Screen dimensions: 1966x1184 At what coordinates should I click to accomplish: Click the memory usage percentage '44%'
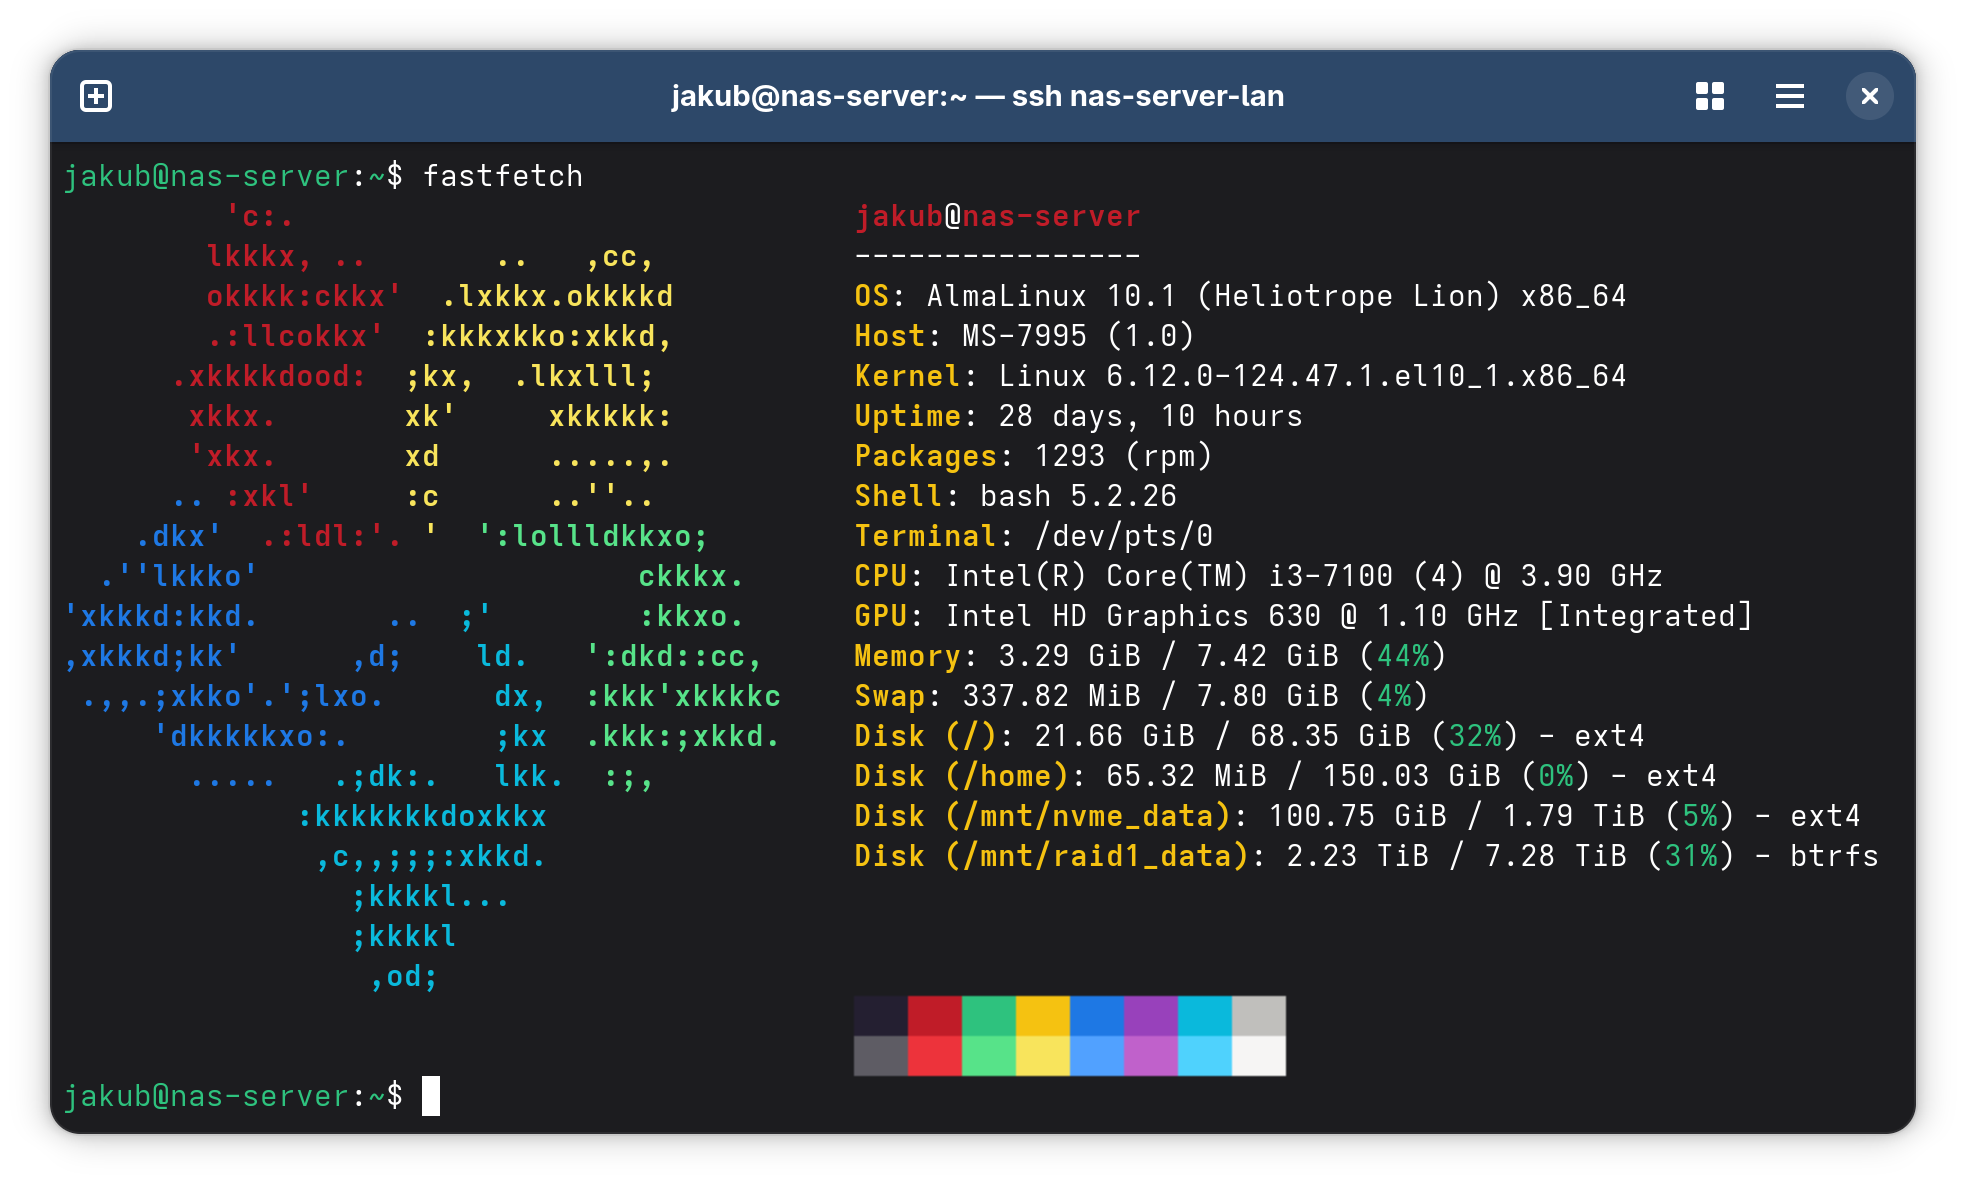1403,656
